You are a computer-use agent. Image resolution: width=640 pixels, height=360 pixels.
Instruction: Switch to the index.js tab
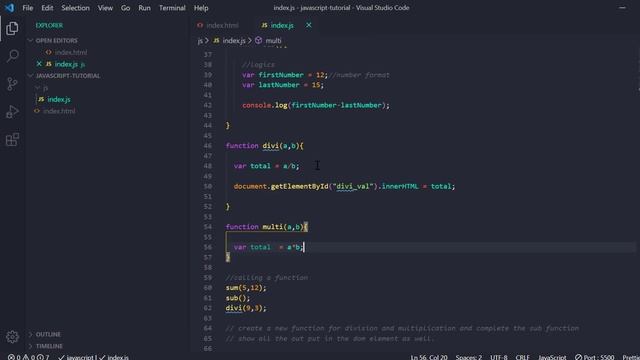pos(282,25)
